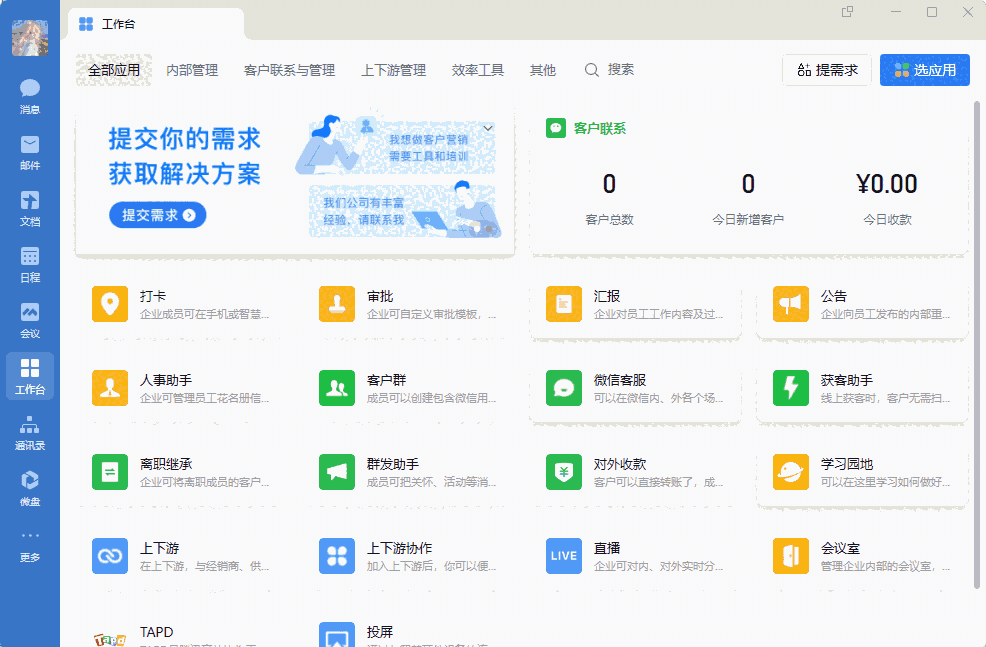Open the 汇报 work report app icon
The width and height of the screenshot is (986, 647).
564,304
